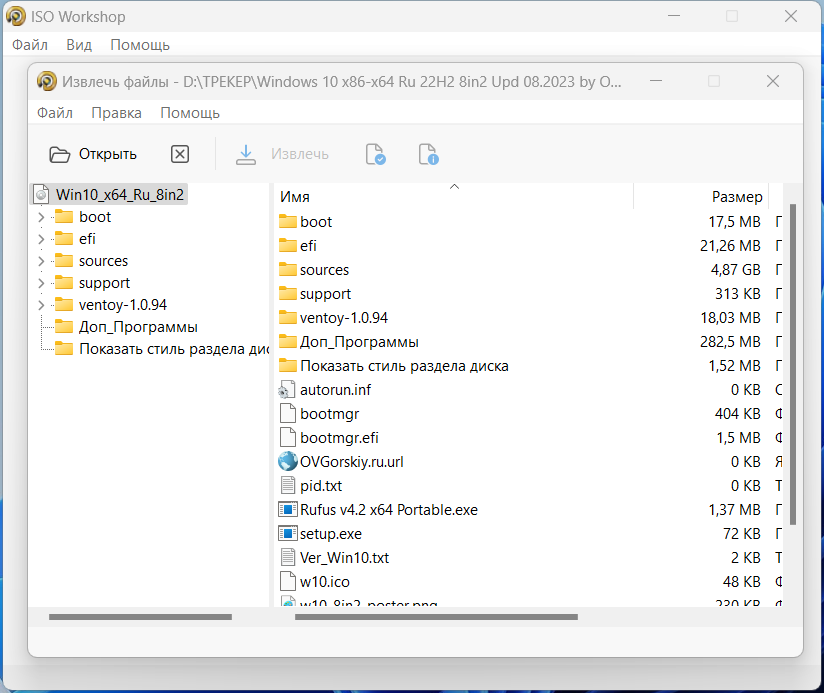Click the file info toolbar icon
This screenshot has height=693, width=824.
coord(428,154)
